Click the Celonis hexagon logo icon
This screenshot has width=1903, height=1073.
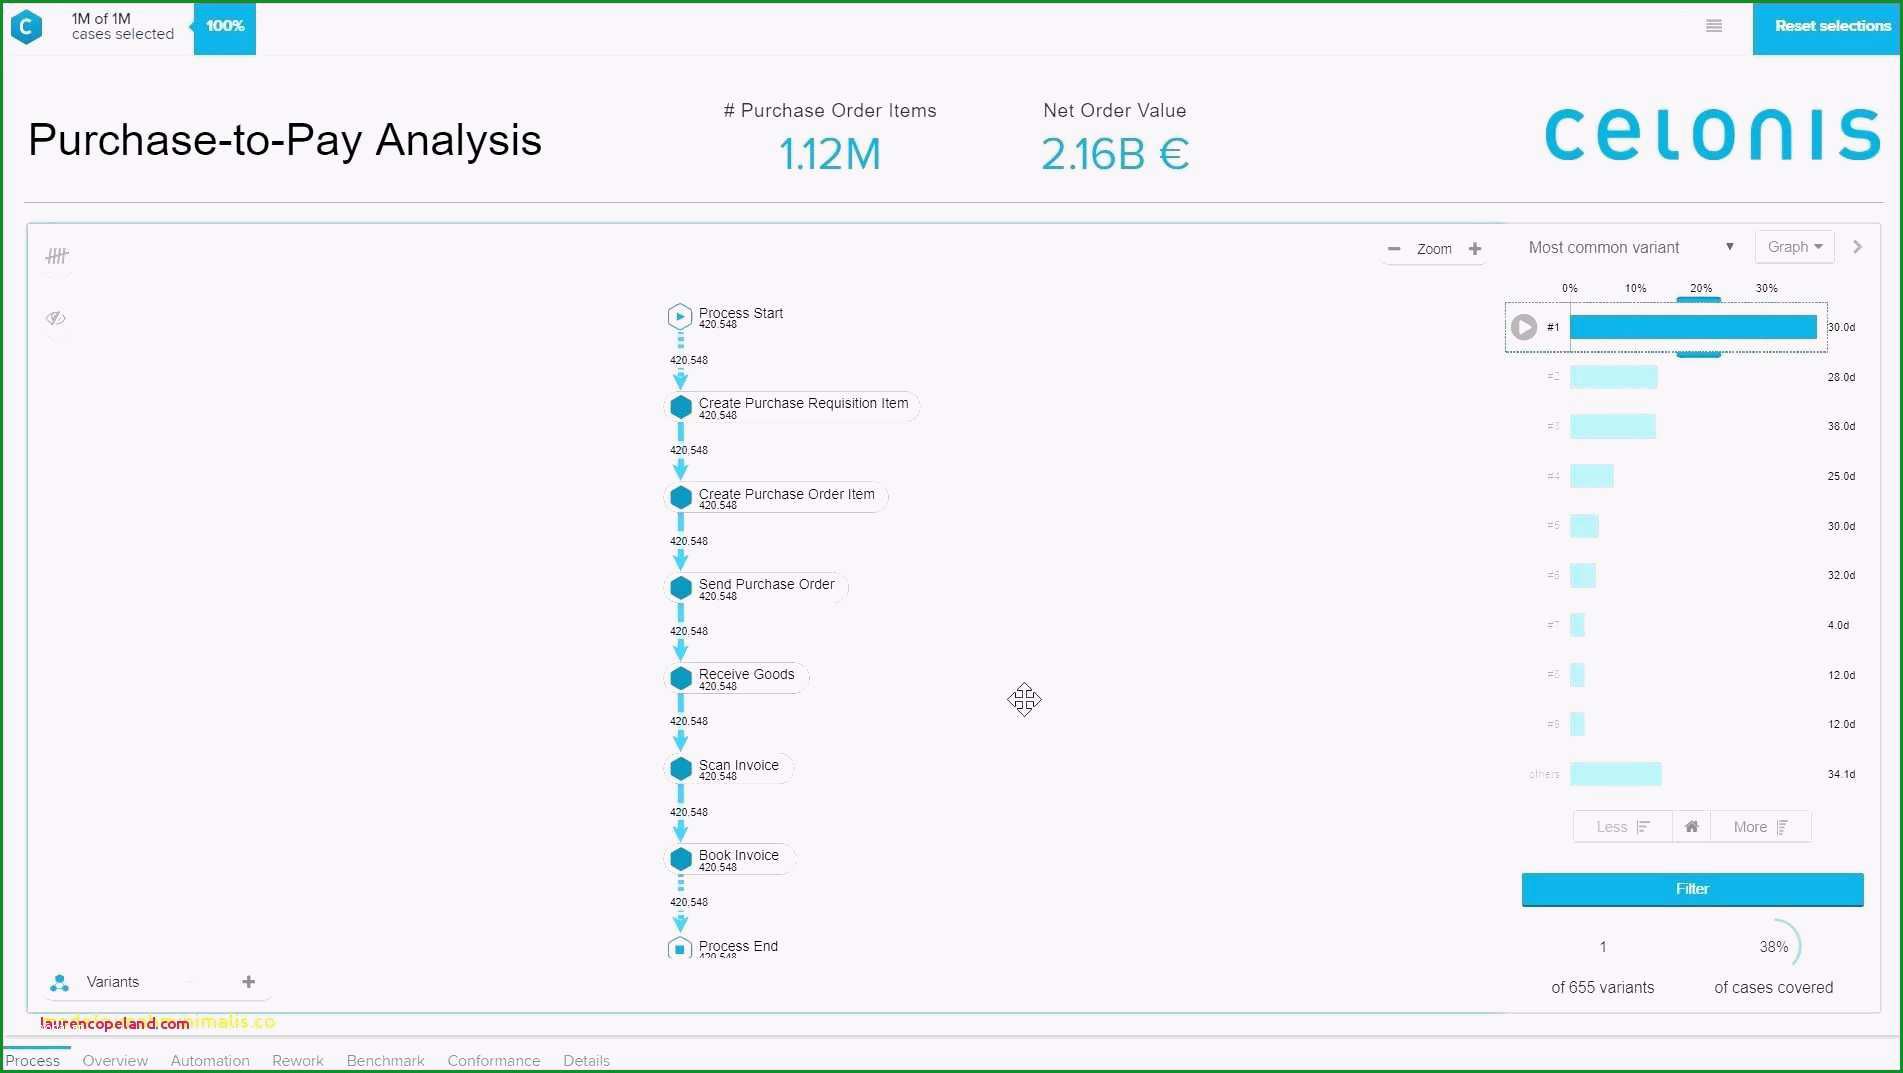[26, 27]
